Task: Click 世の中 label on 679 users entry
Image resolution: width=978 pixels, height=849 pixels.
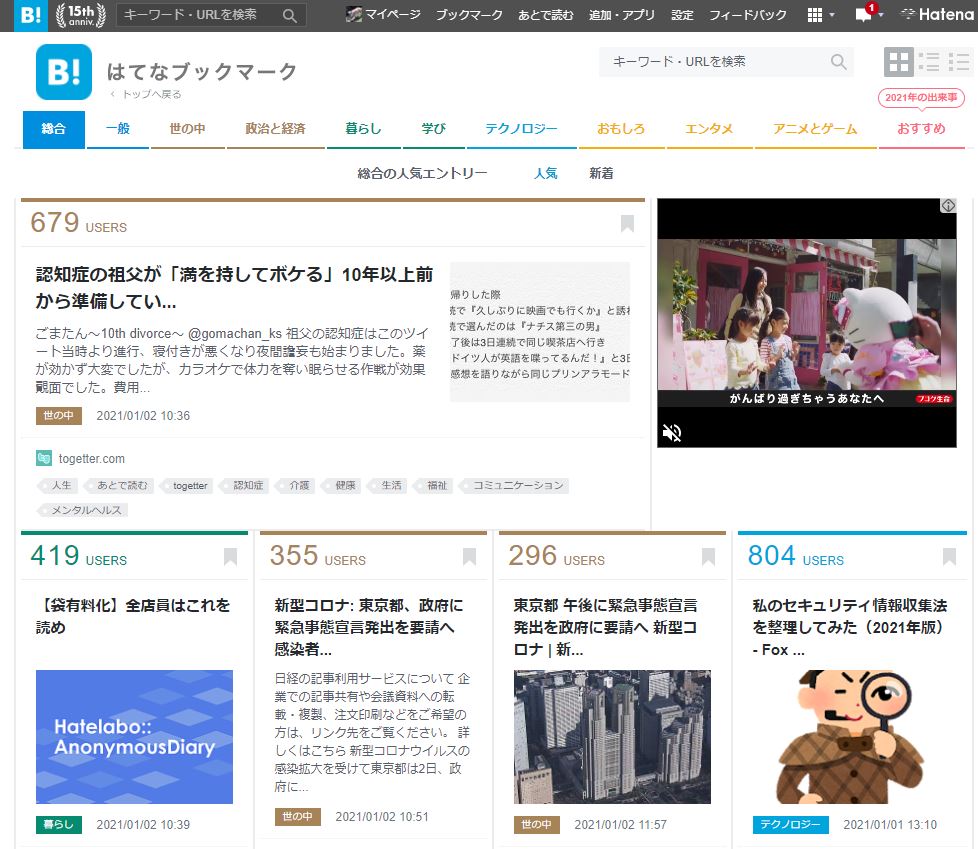Action: point(59,415)
